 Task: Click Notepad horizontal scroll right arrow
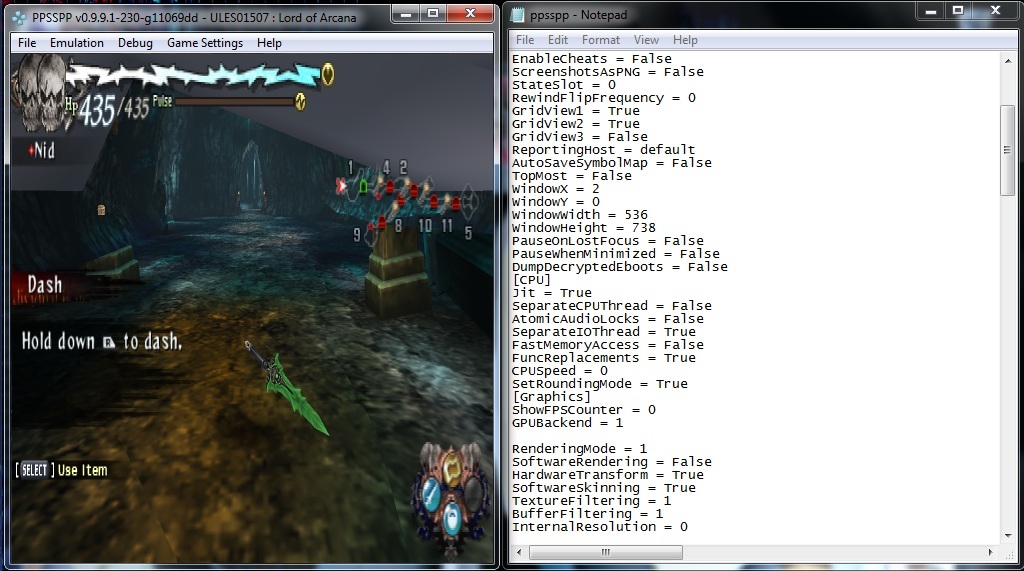[991, 553]
